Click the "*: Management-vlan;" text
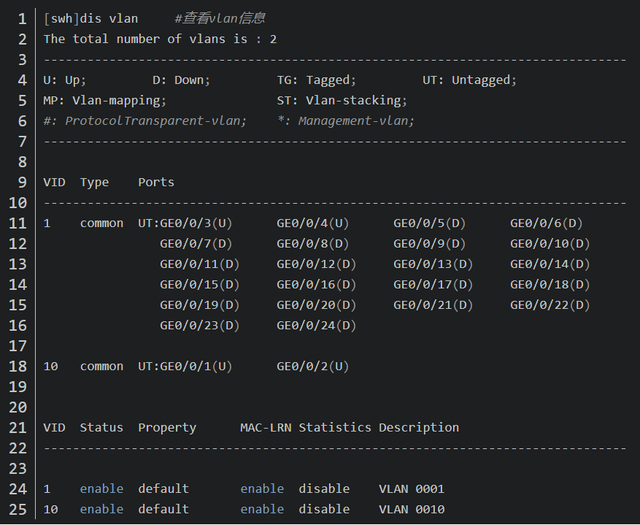This screenshot has width=640, height=525. point(345,121)
